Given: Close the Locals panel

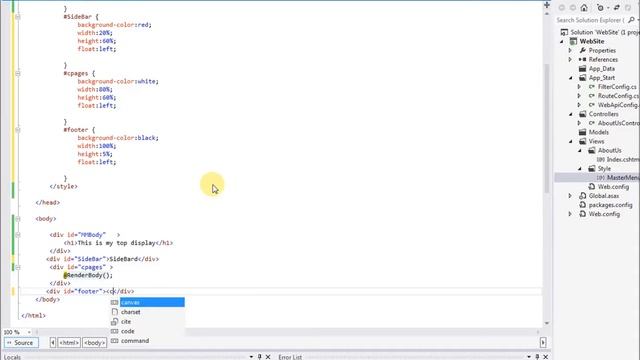Looking at the screenshot, I should [x=268, y=357].
